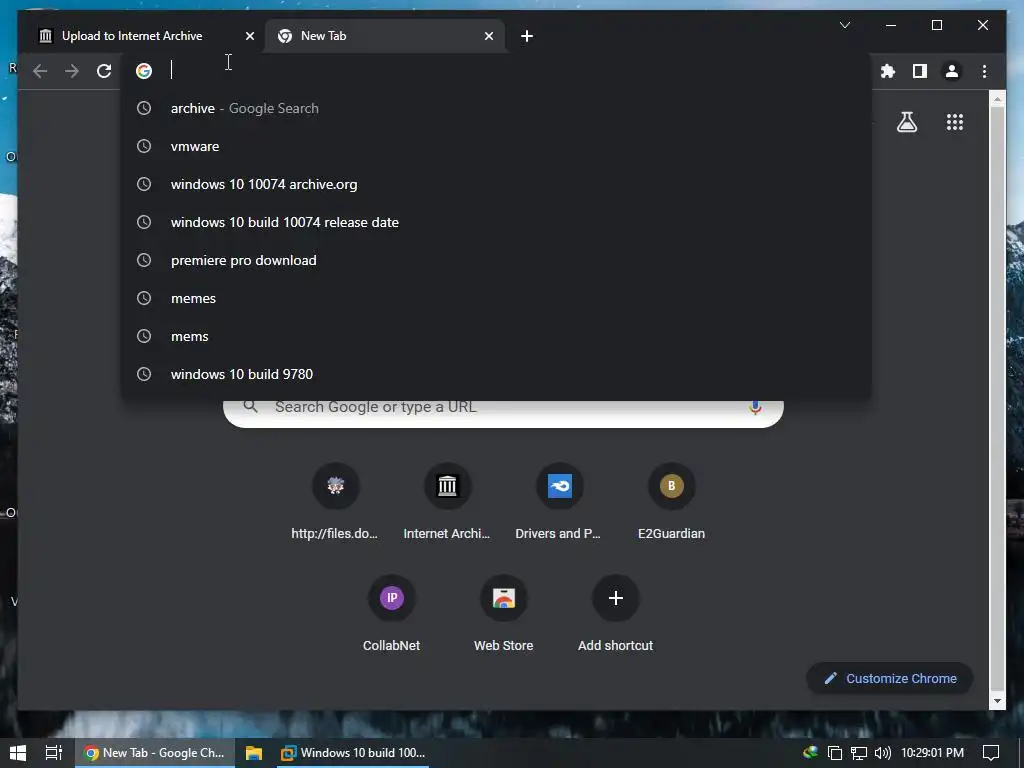
Task: Open Chrome's three-dot menu
Action: (984, 71)
